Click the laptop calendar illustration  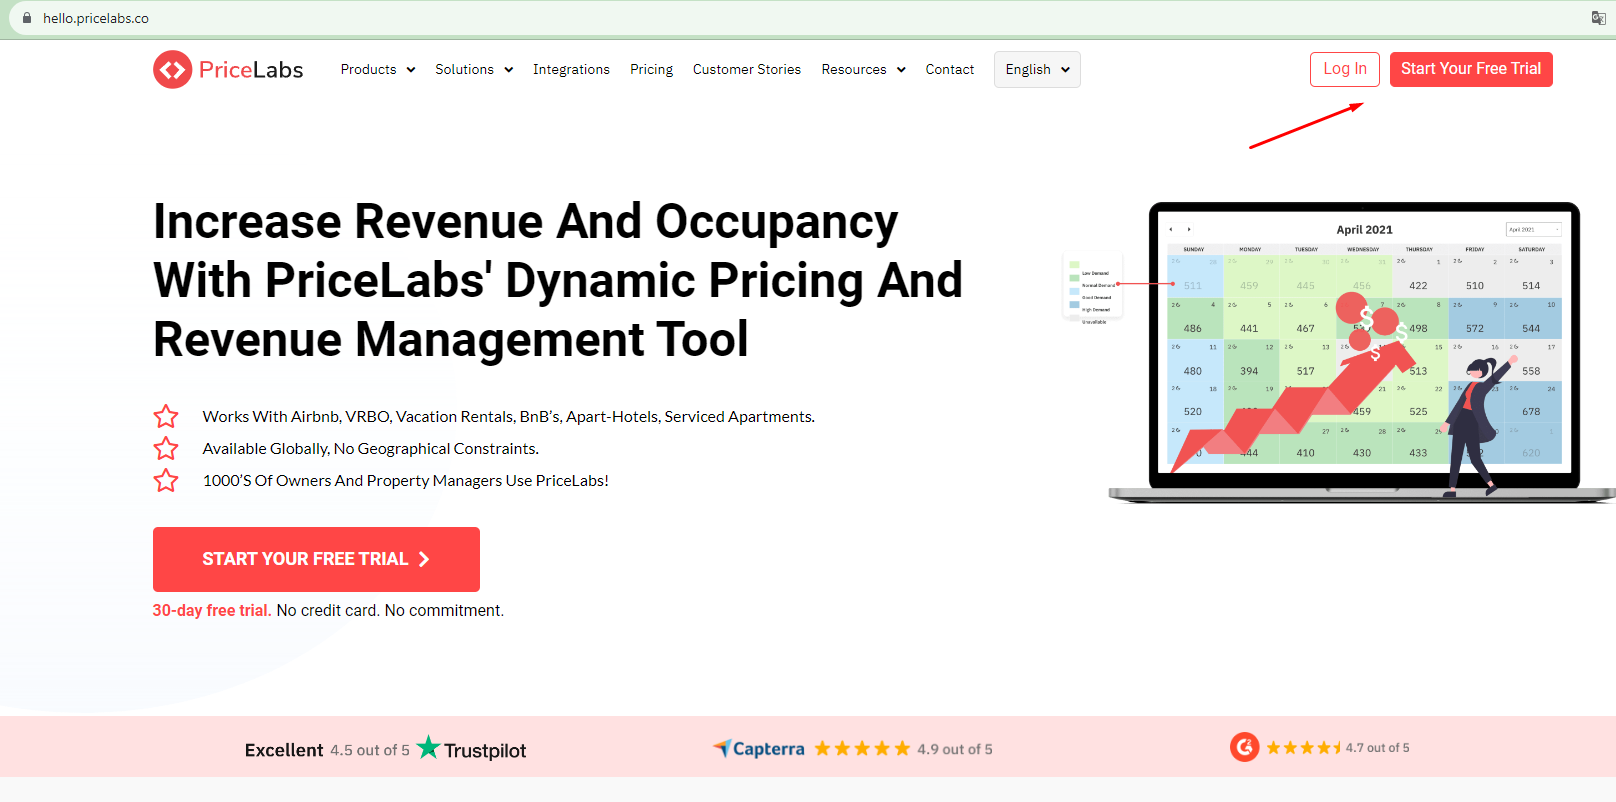pos(1364,351)
